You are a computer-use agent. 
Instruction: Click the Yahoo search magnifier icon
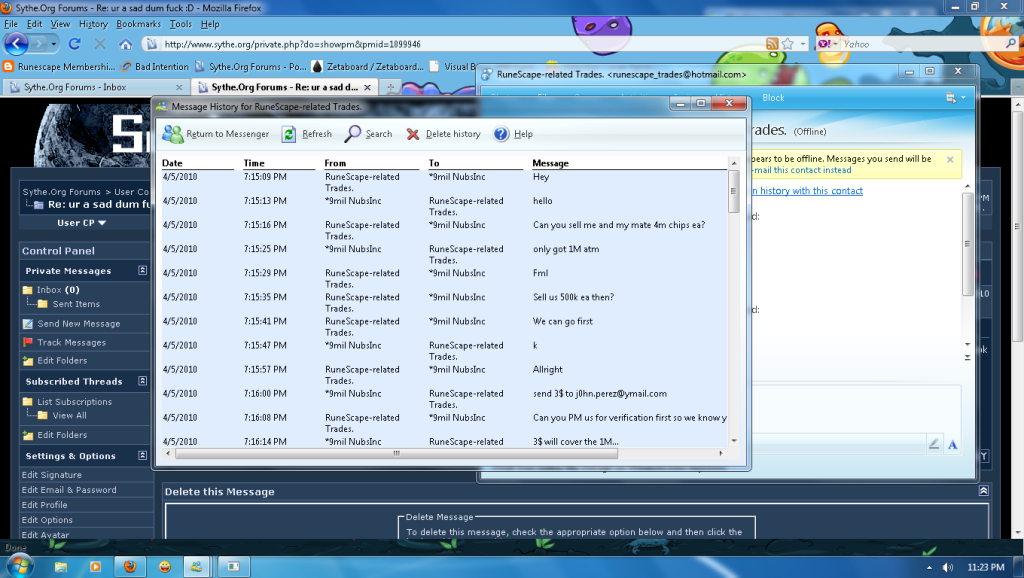tap(1011, 44)
